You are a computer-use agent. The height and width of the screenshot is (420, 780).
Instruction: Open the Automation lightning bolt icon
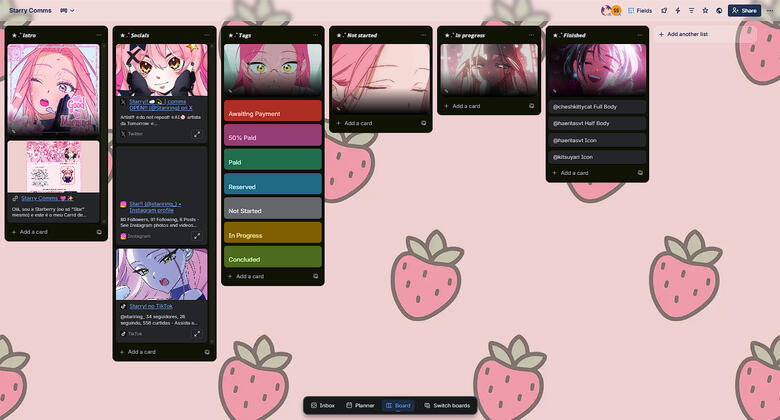coord(678,10)
